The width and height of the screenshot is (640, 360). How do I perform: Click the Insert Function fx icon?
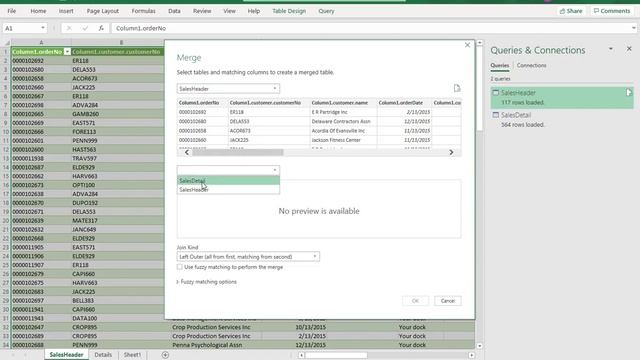(101, 28)
